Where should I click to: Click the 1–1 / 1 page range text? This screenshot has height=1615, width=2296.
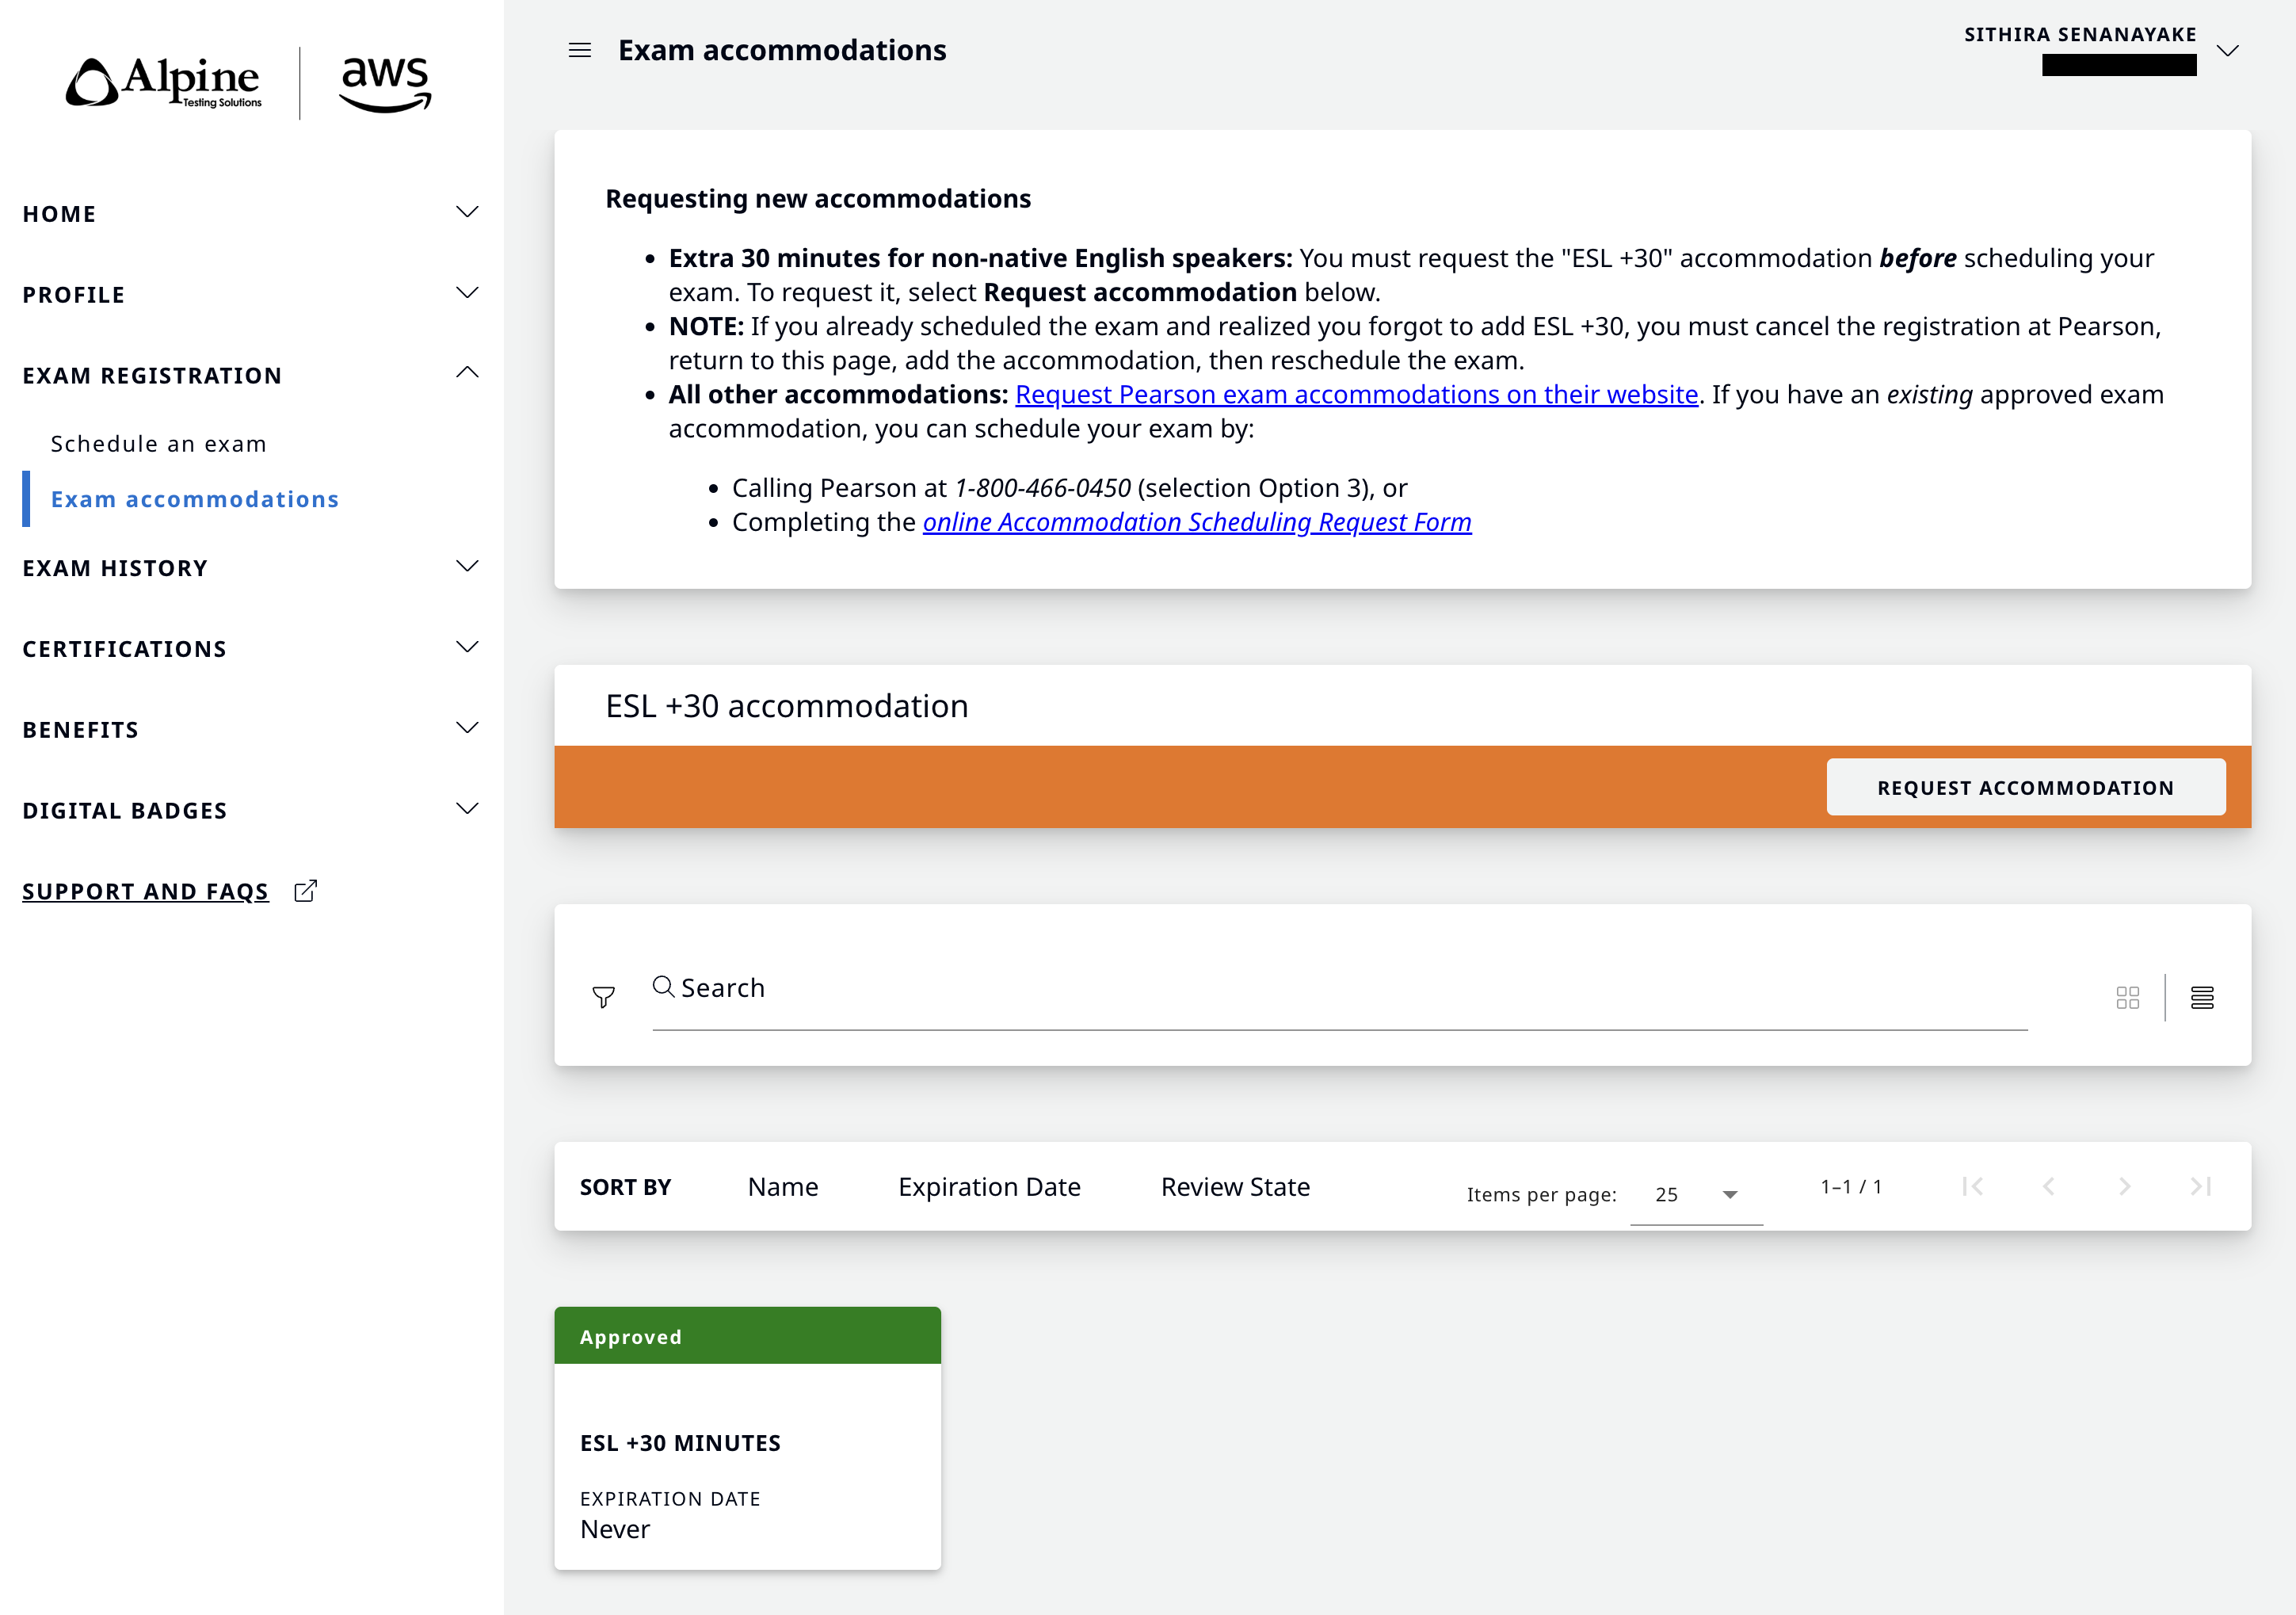1851,1187
